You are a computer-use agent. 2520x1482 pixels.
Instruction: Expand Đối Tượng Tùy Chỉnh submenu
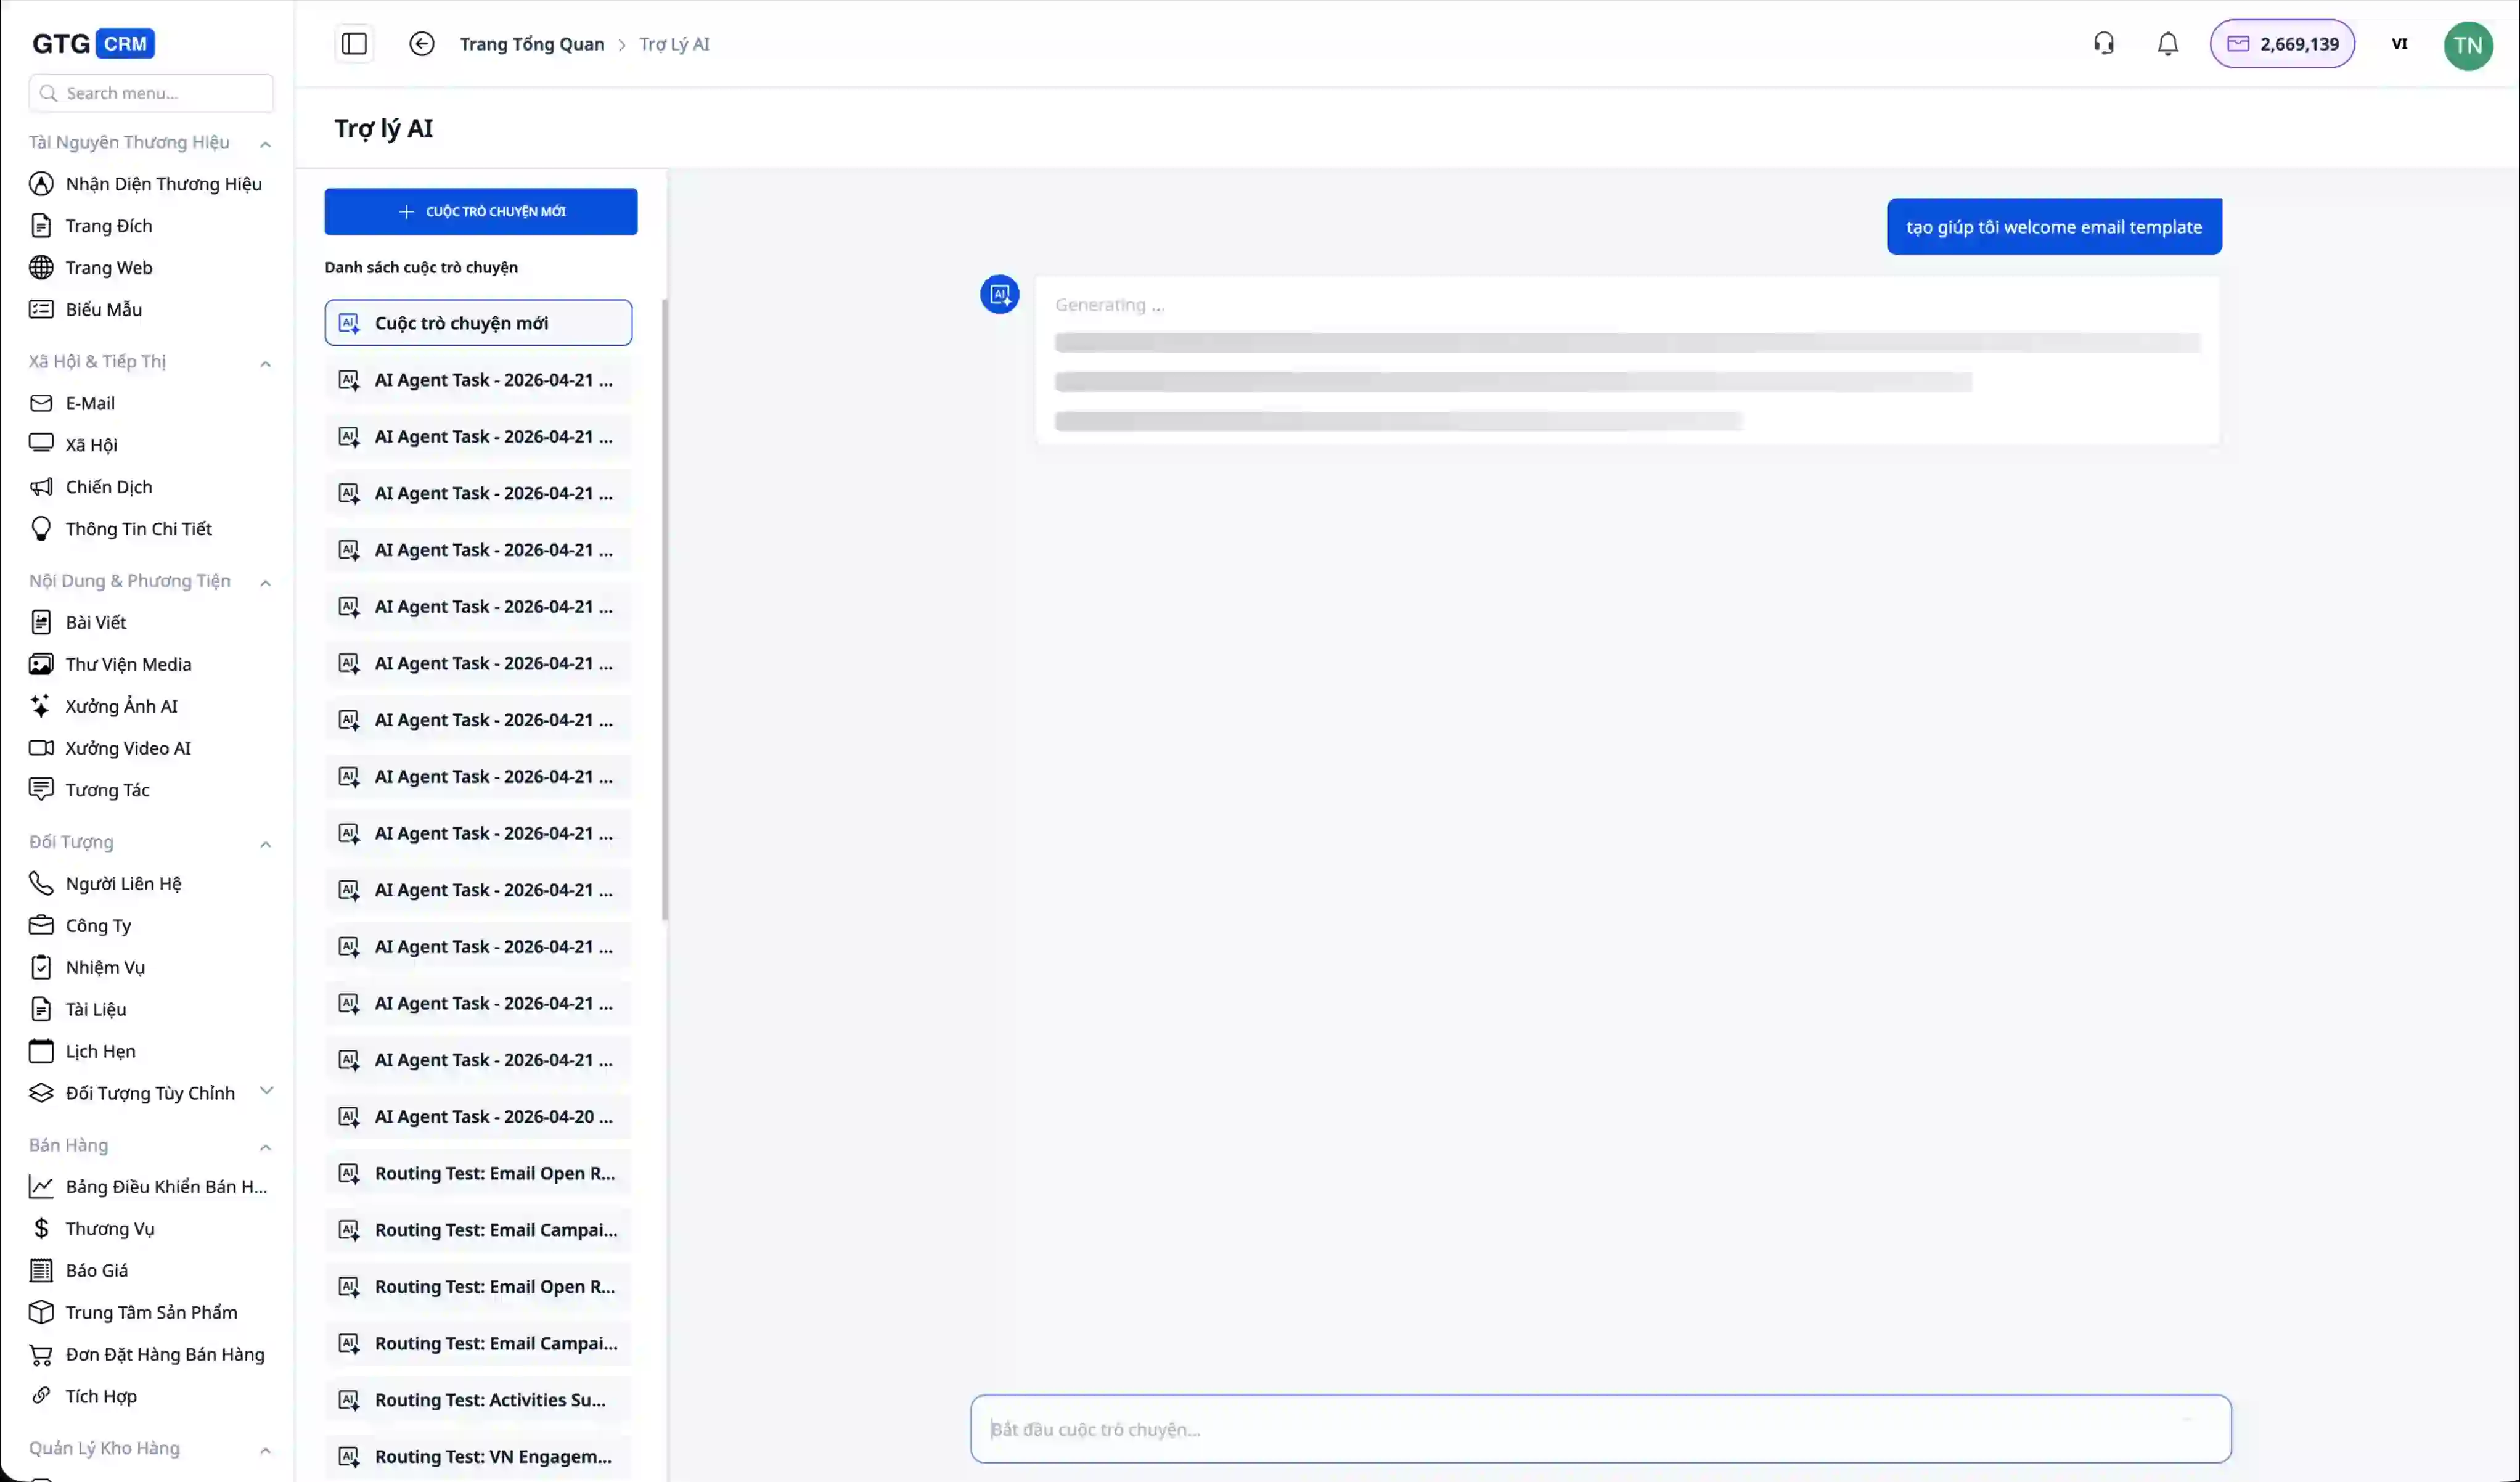click(x=266, y=1091)
